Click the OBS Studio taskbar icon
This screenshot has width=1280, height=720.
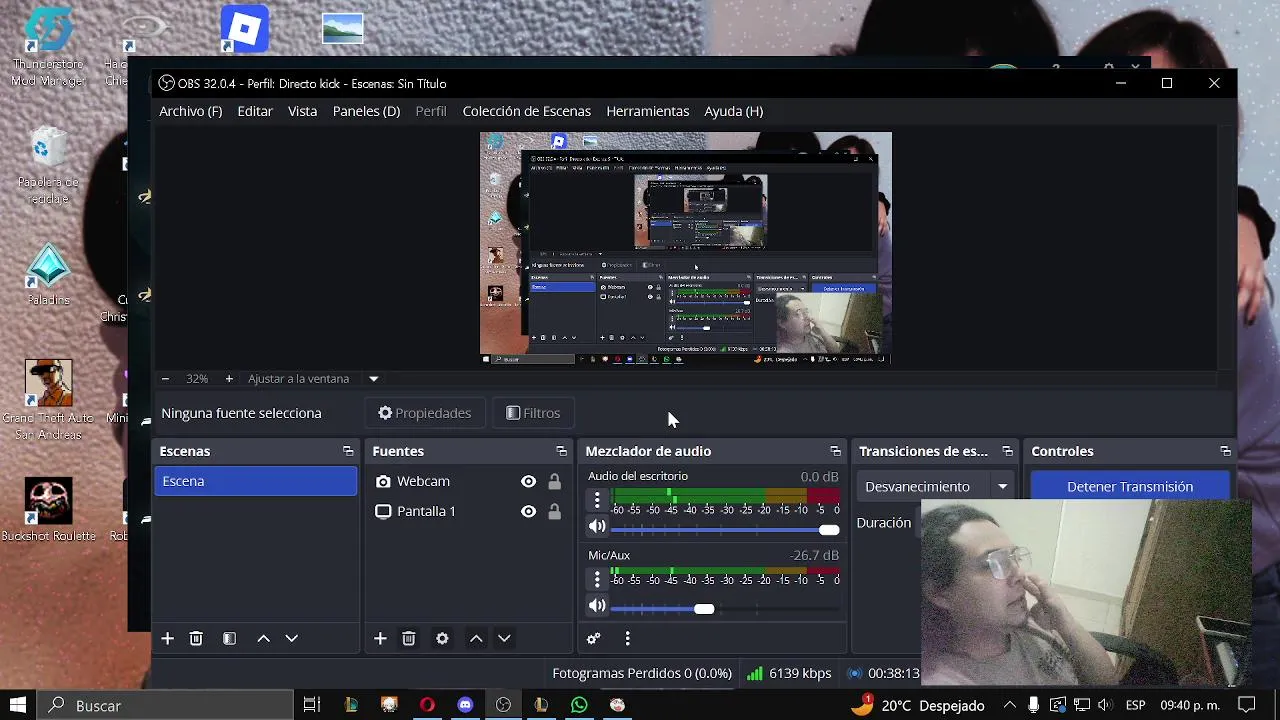point(503,705)
